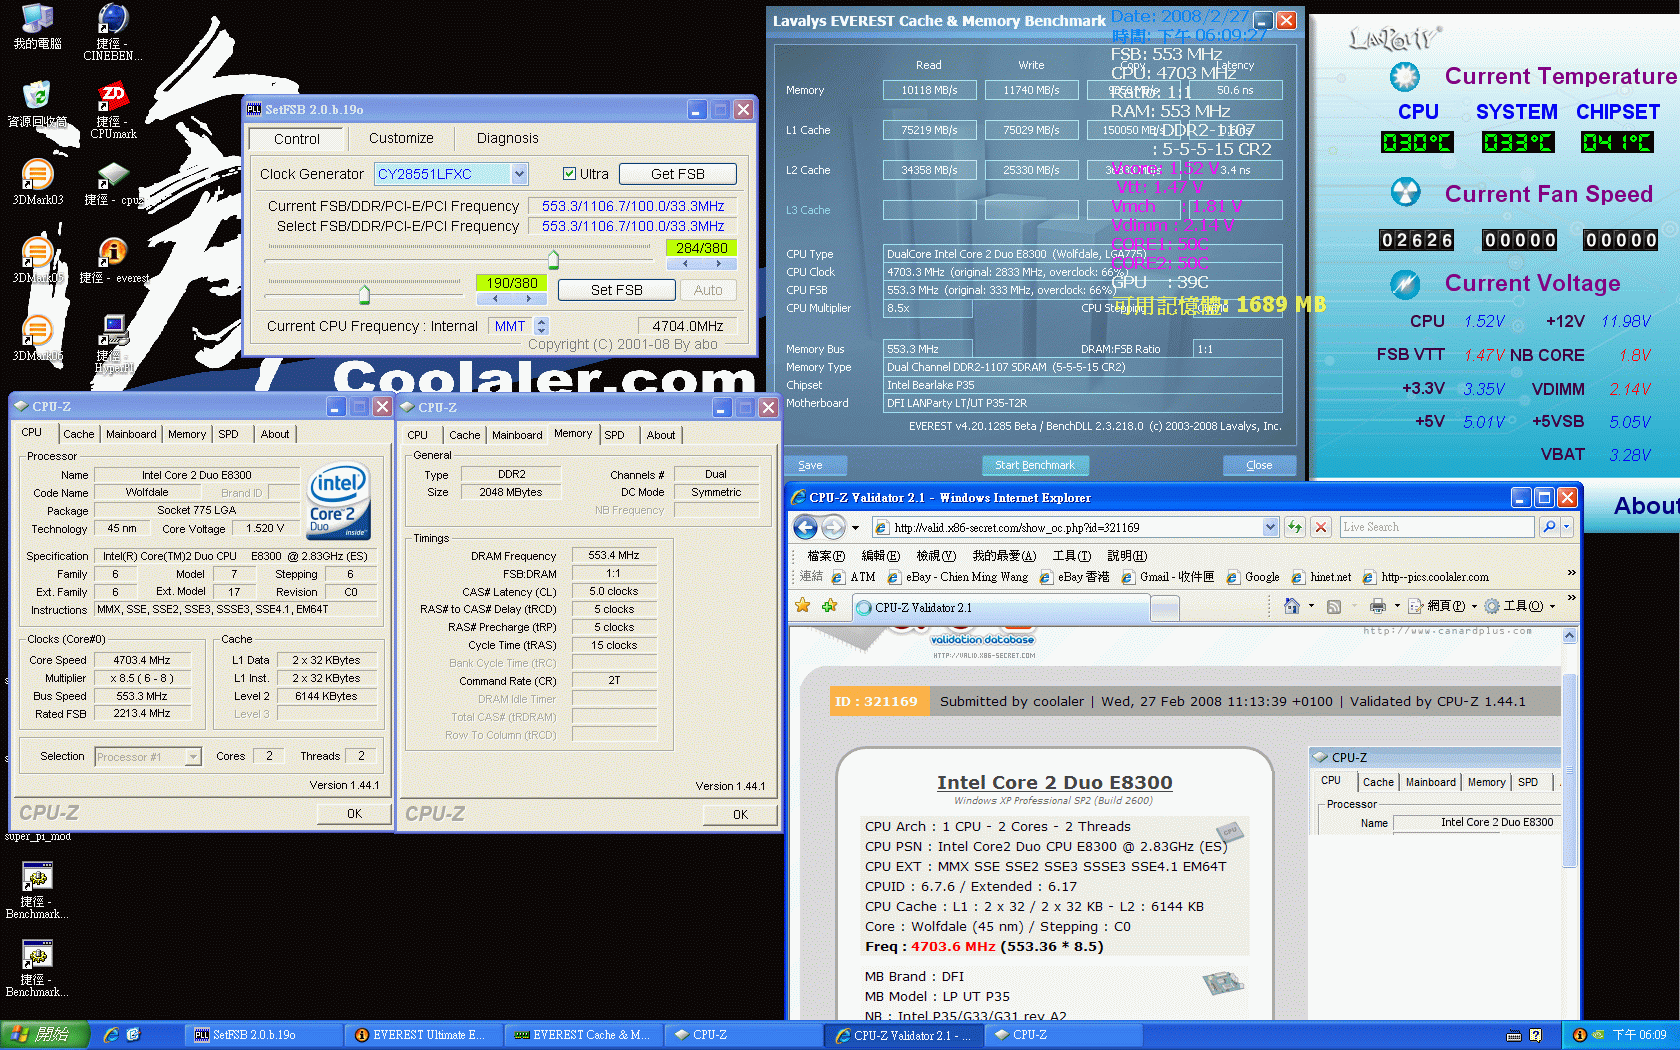
Task: Click the Print icon in IE
Action: coord(1378,606)
